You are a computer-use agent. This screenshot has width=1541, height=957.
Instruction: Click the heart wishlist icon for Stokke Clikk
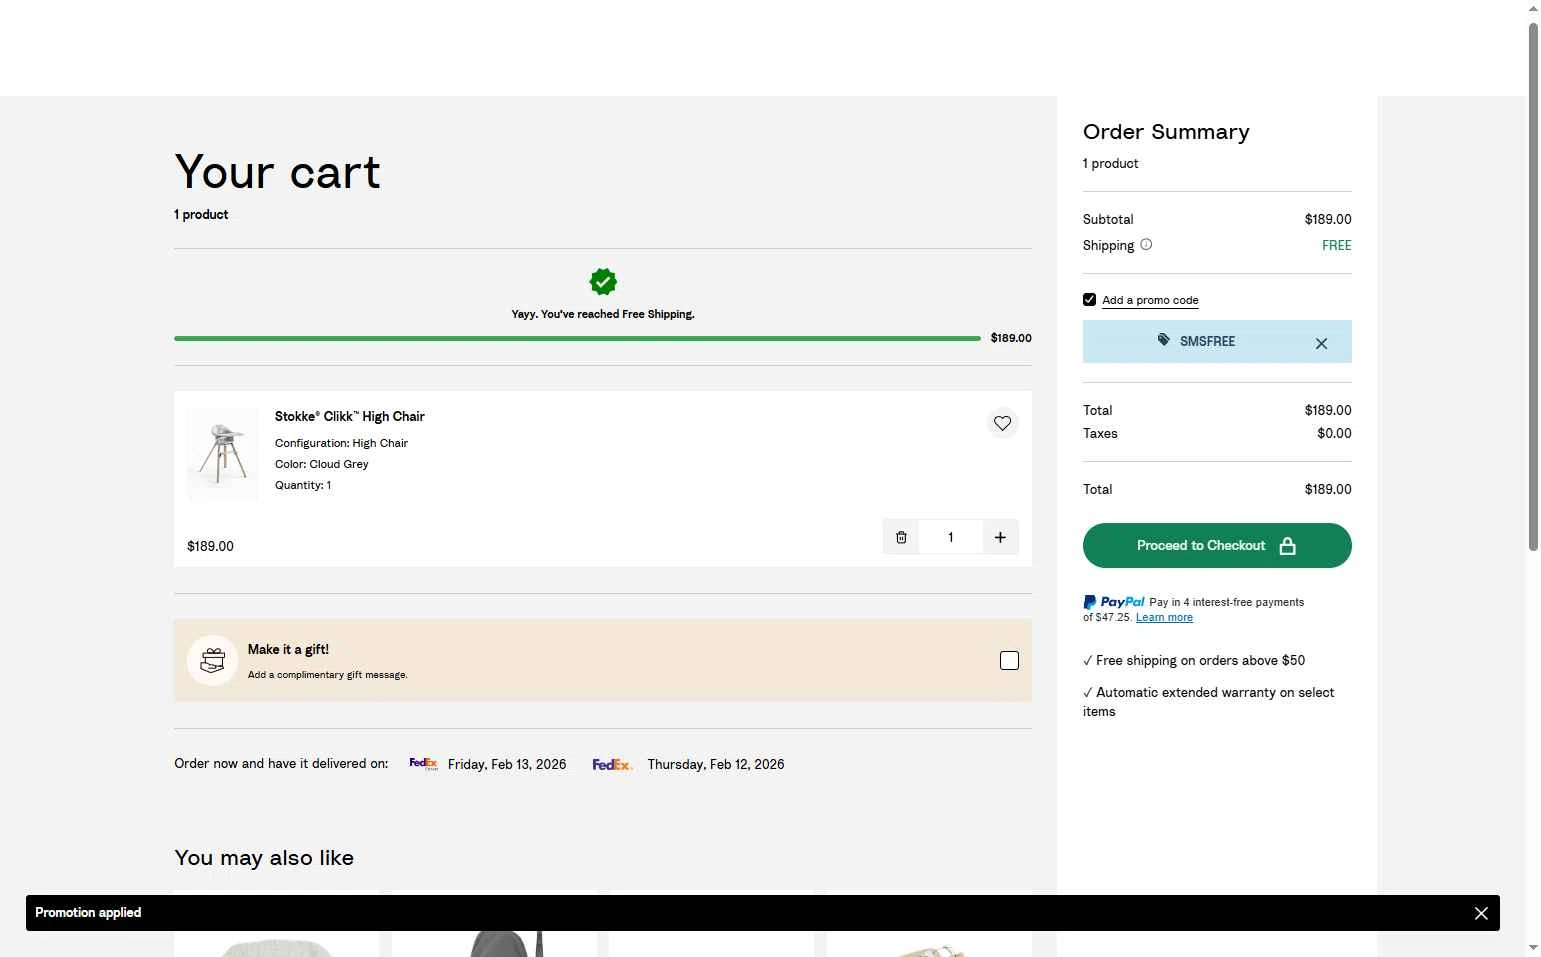pos(1002,423)
